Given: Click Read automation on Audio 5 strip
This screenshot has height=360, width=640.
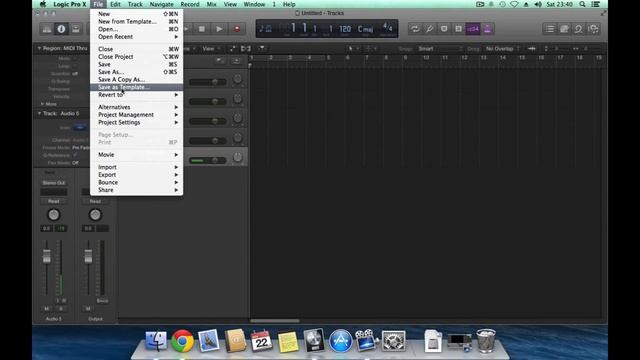Looking at the screenshot, I should tap(54, 201).
